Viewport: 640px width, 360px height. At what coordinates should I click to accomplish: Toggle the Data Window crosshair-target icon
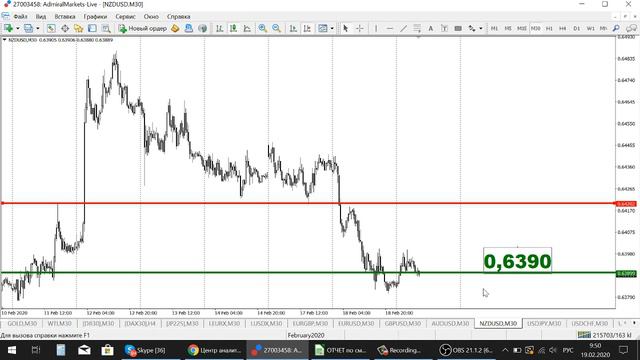tap(65, 28)
